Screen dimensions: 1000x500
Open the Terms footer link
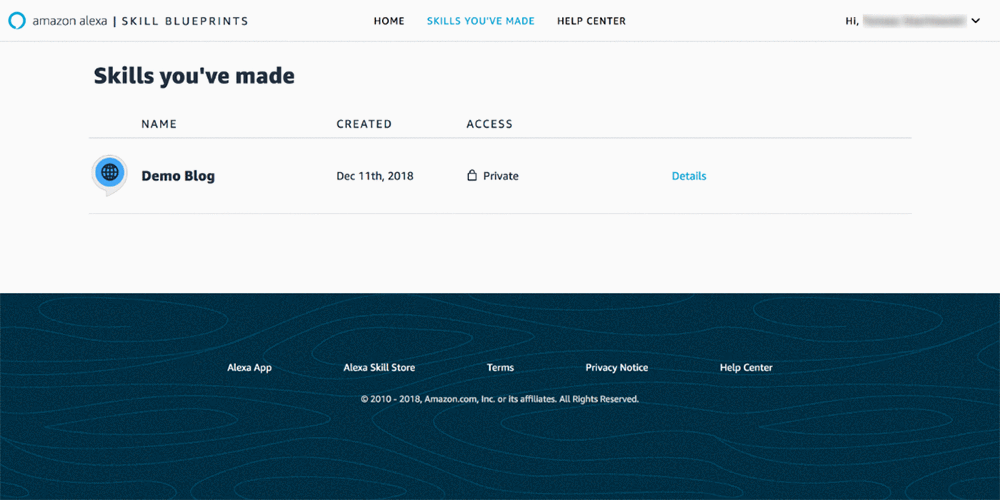click(500, 367)
